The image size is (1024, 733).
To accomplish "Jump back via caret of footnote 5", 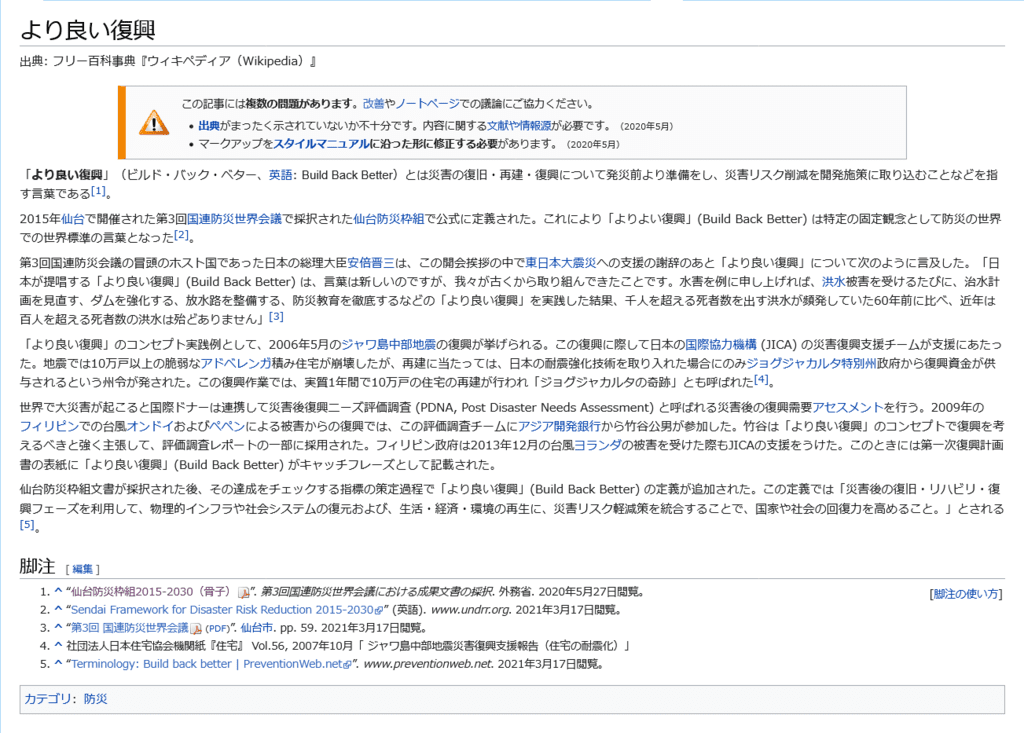I will [x=58, y=664].
